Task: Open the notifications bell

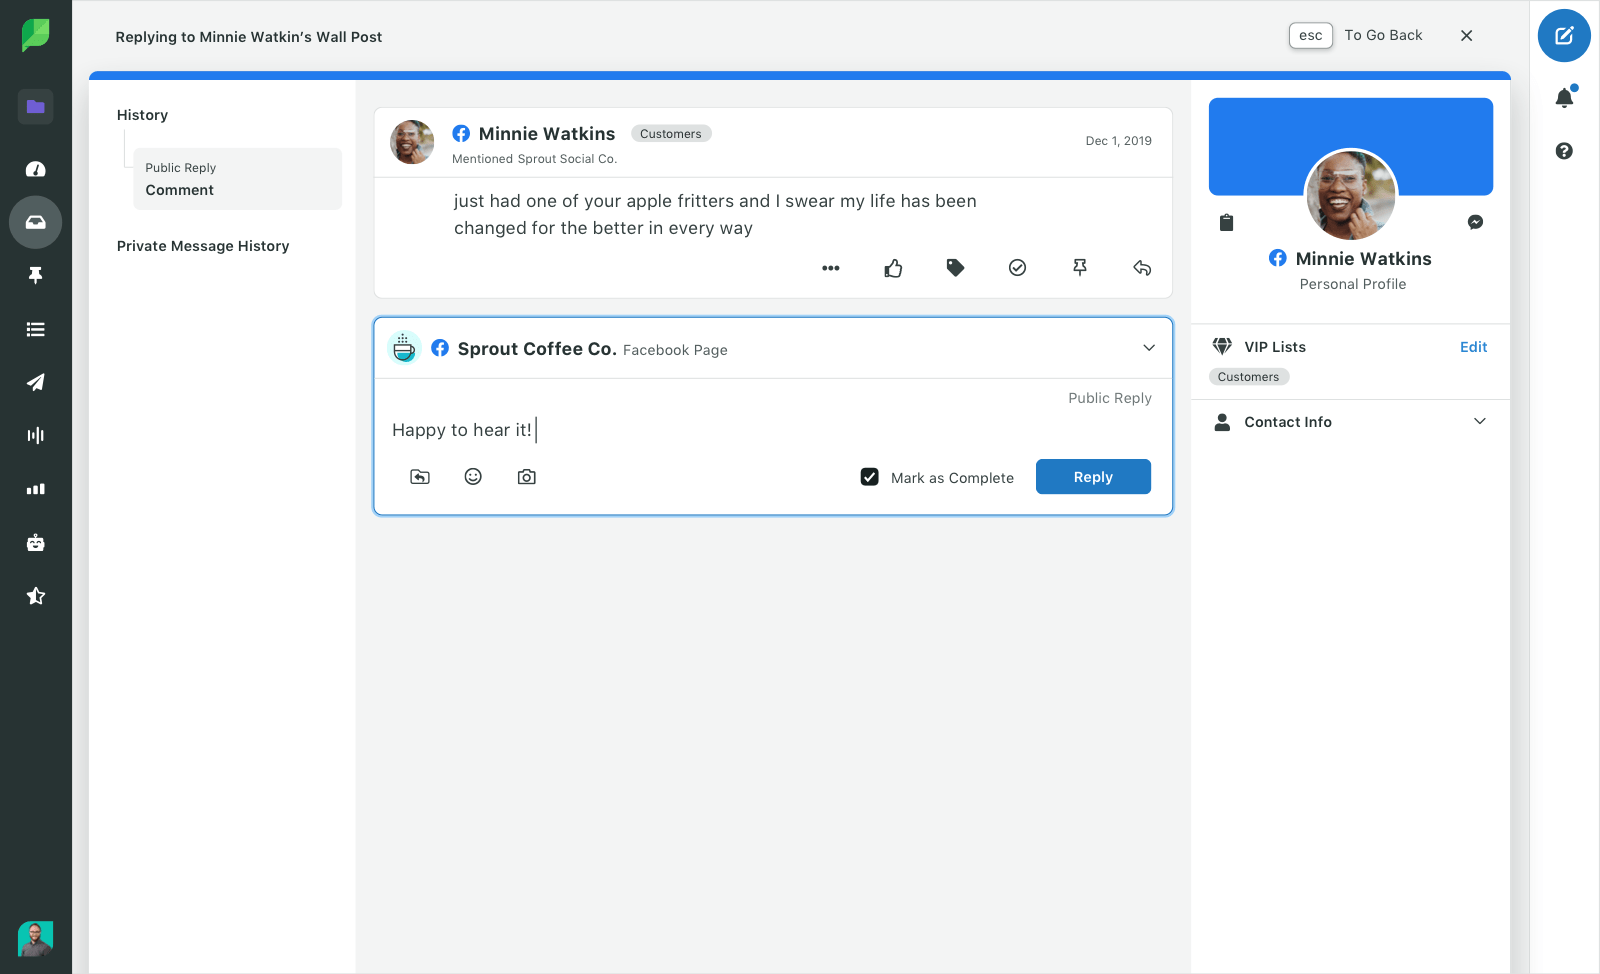Action: click(1564, 98)
